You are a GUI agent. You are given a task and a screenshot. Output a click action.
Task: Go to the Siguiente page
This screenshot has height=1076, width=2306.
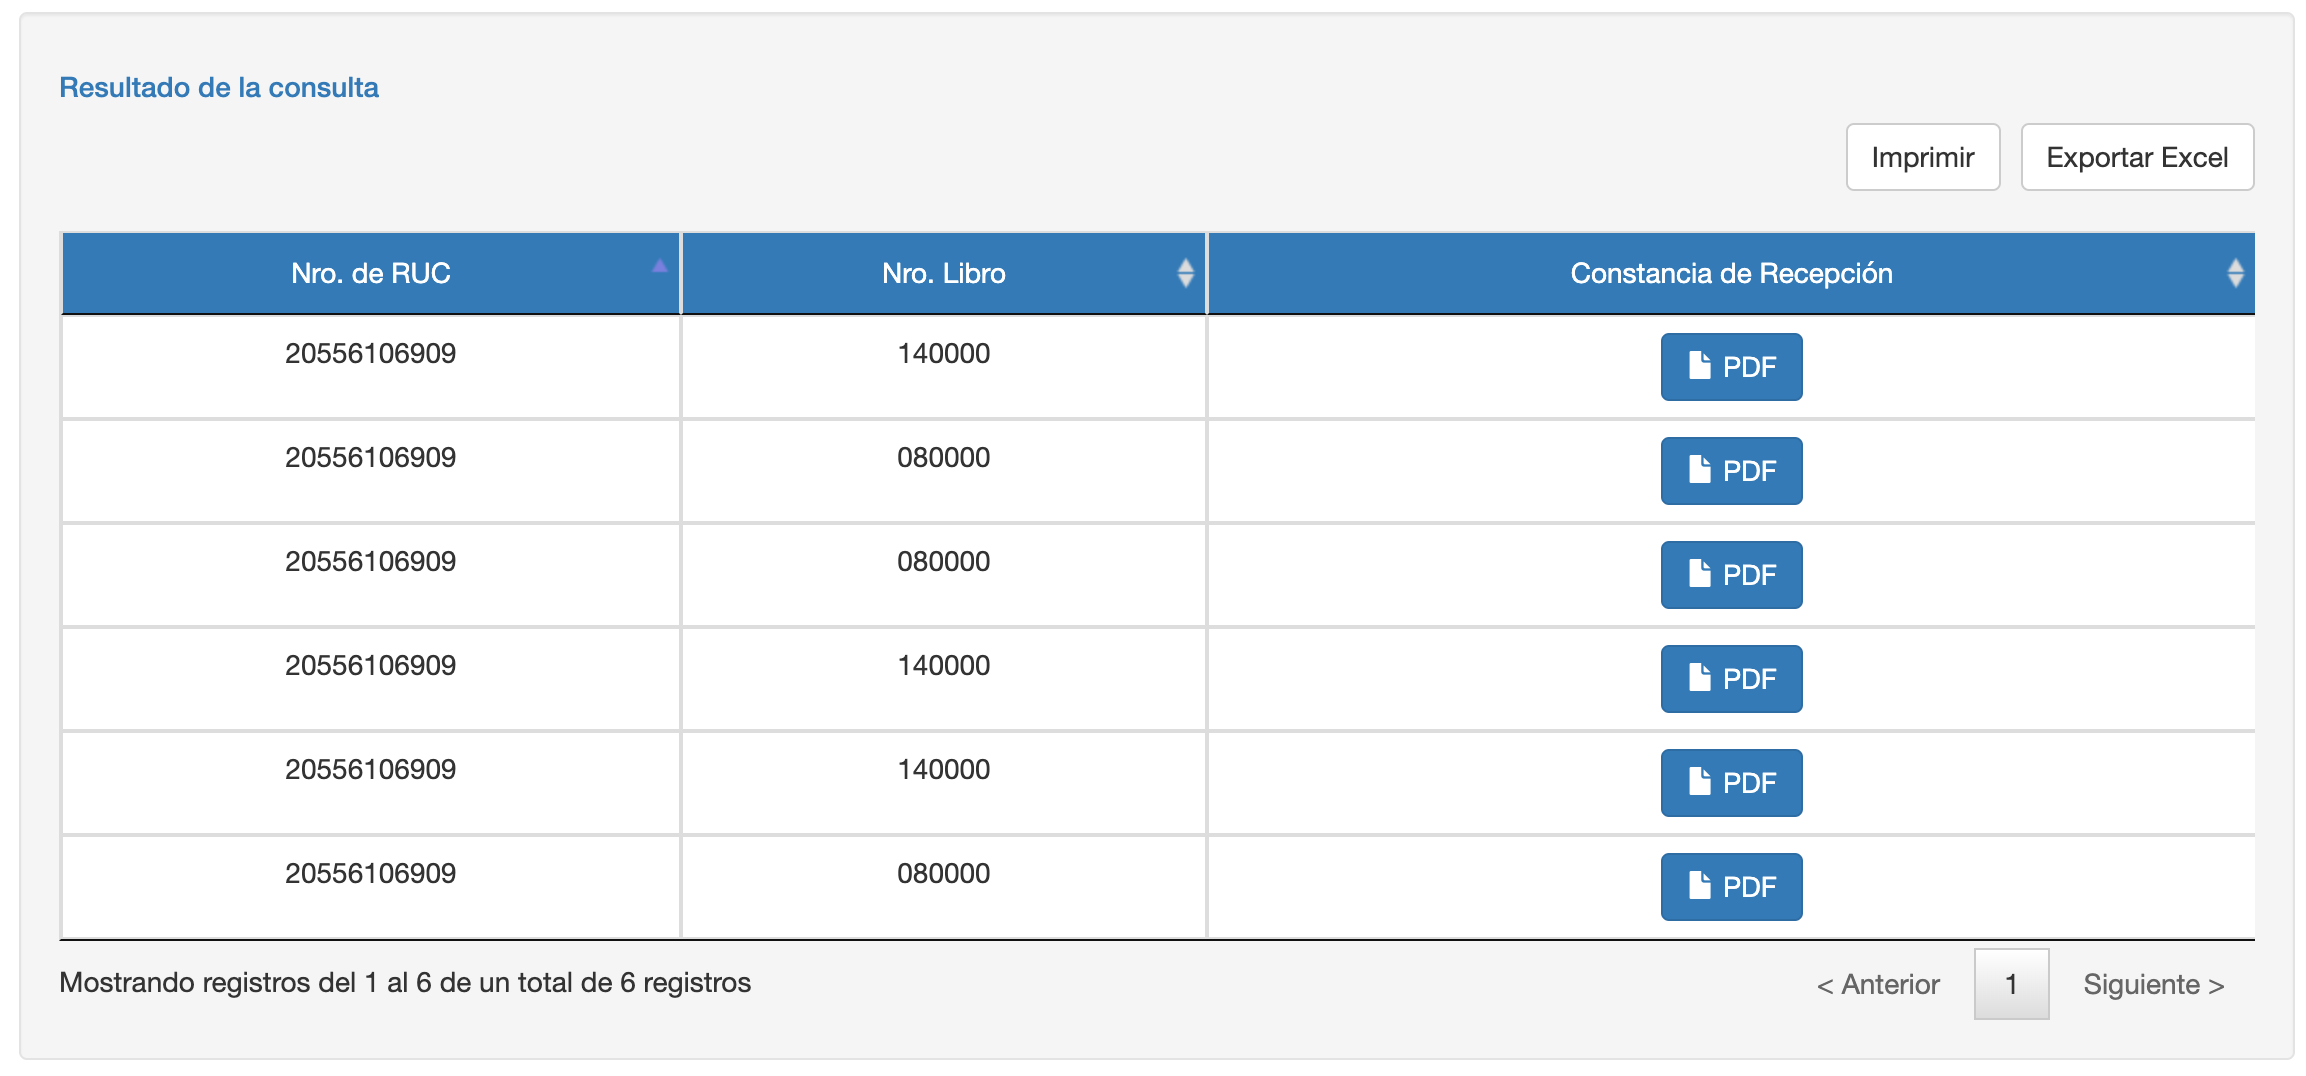tap(2153, 985)
